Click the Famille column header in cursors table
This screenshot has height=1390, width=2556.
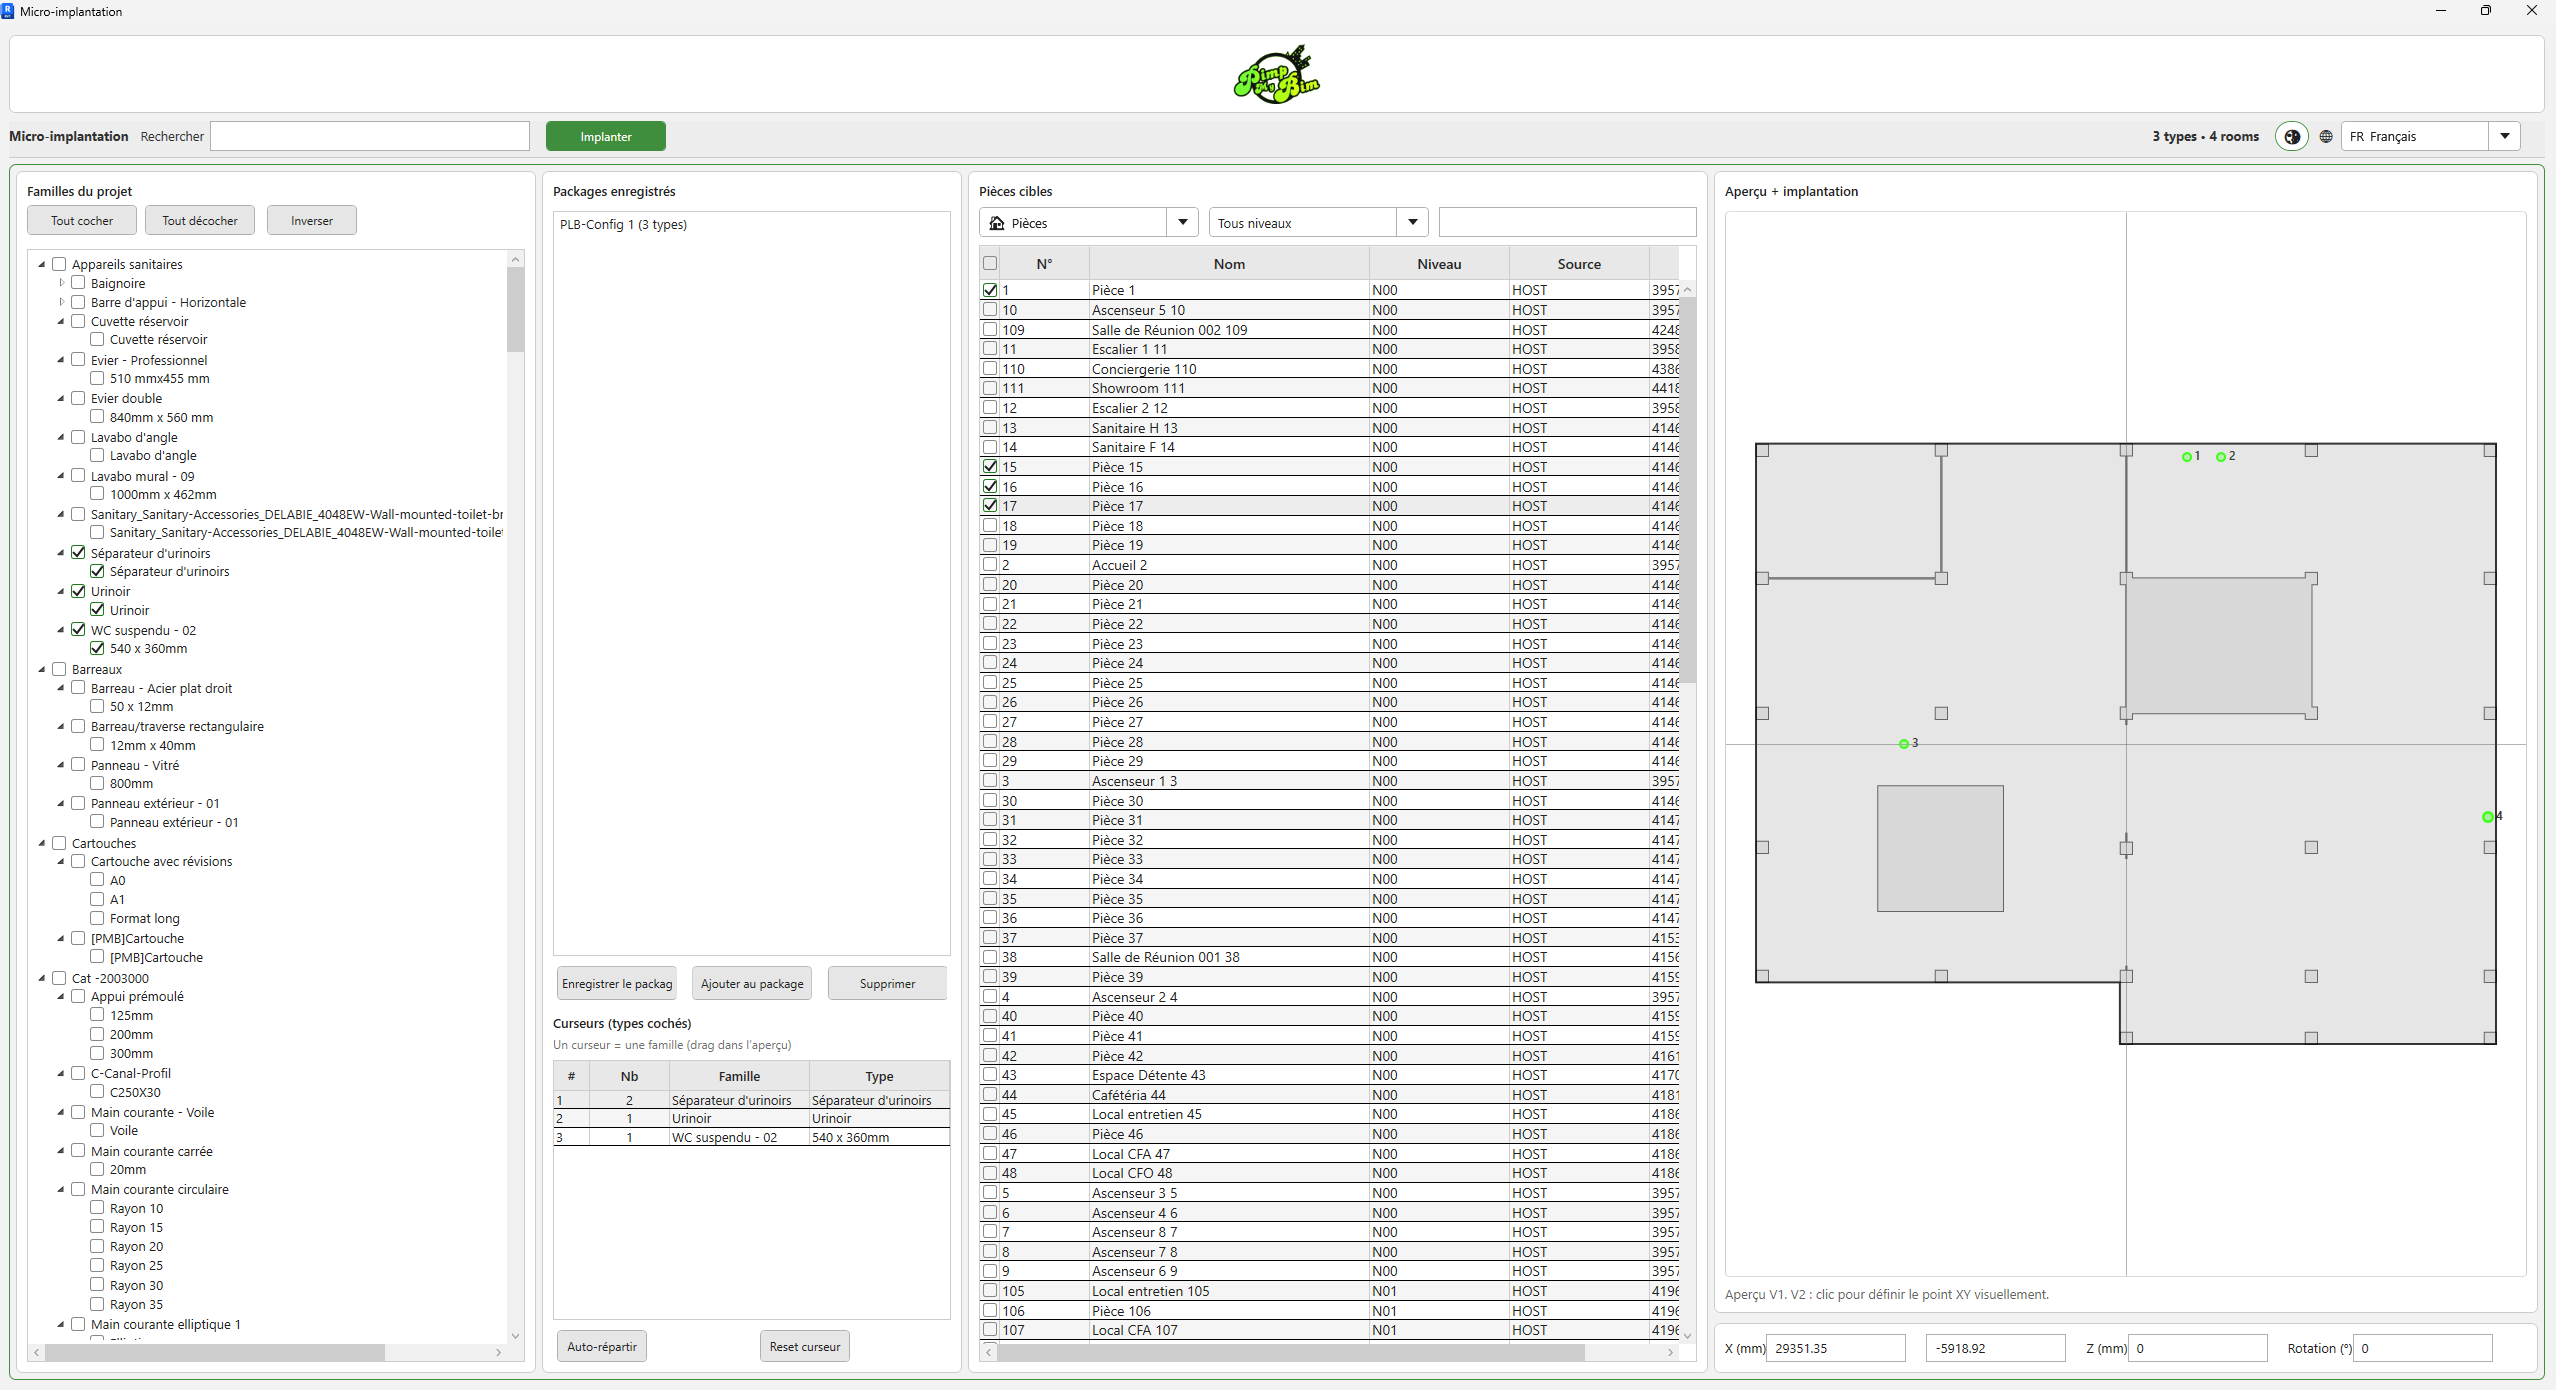point(739,1076)
